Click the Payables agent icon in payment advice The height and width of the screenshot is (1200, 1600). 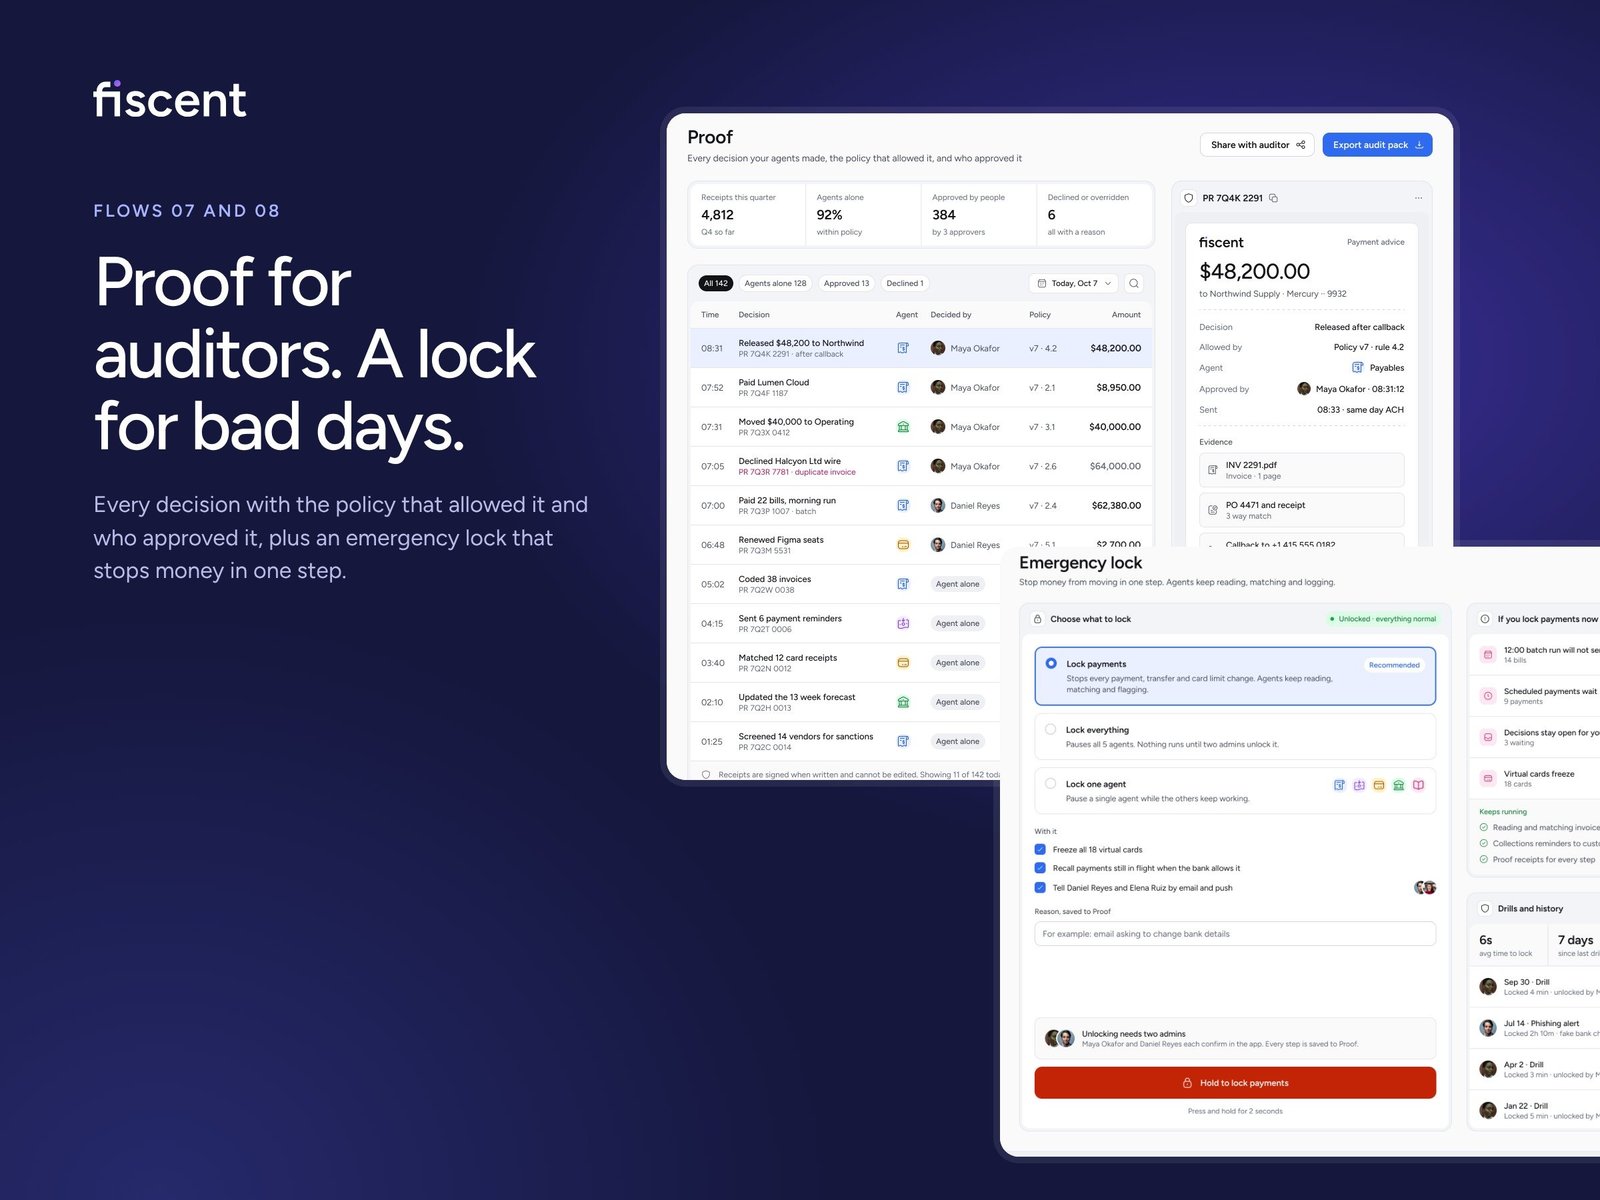[1357, 367]
